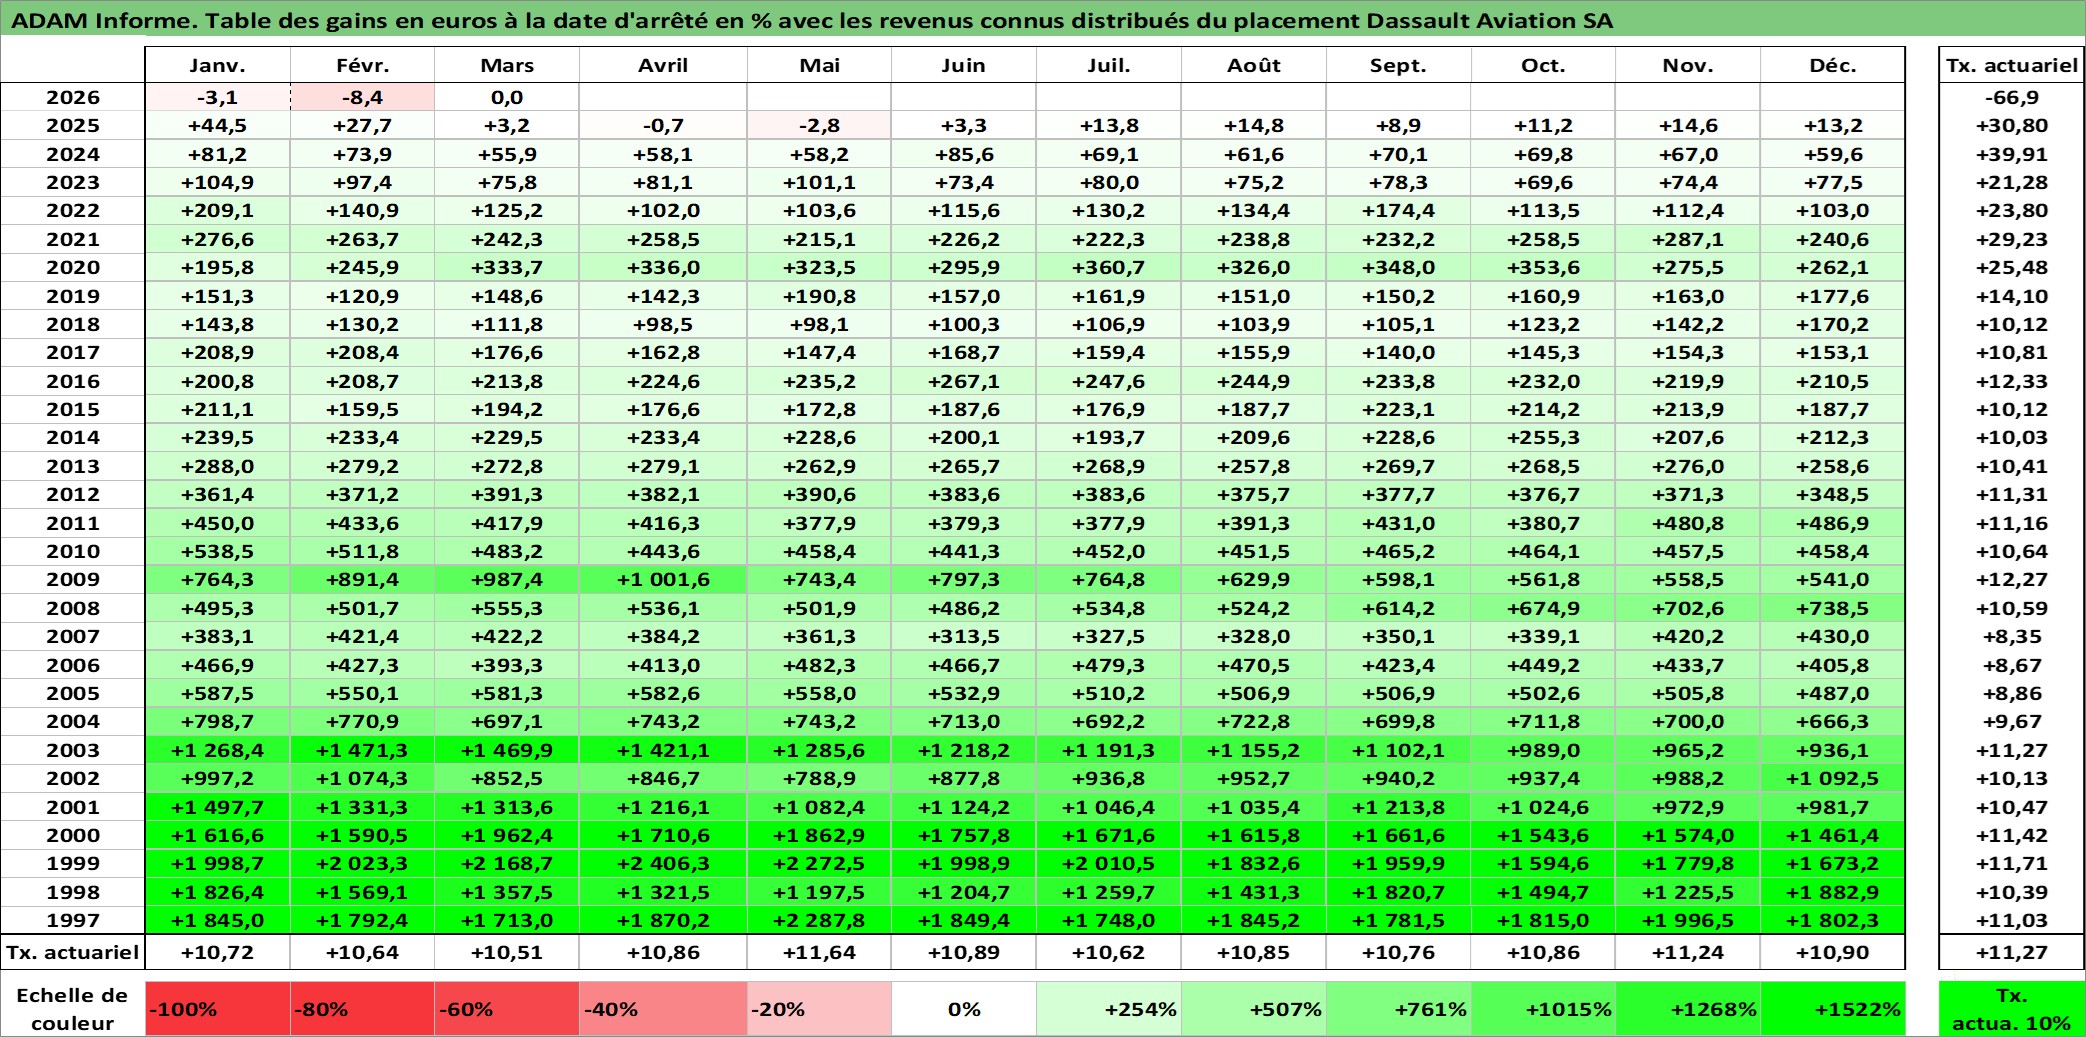
Task: Click the 'Avril' column header
Action: (x=663, y=65)
